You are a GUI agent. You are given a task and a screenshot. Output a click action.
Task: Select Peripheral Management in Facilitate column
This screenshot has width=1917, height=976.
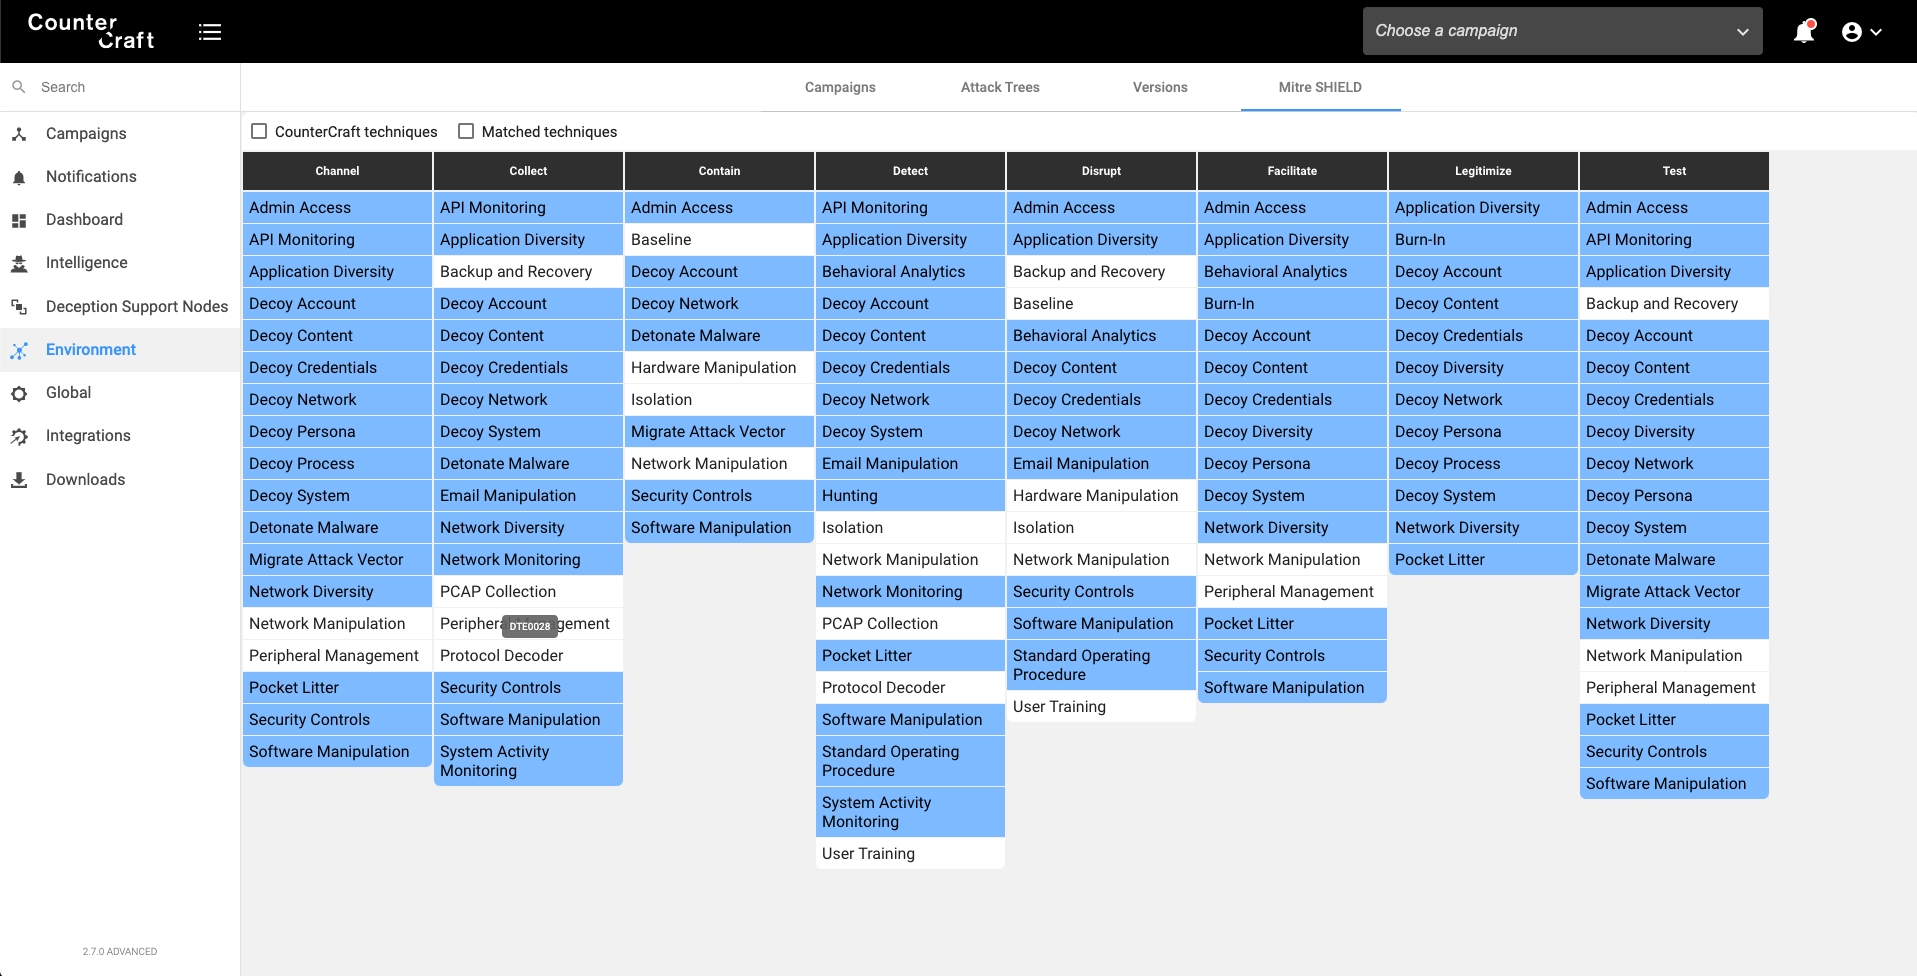point(1292,592)
